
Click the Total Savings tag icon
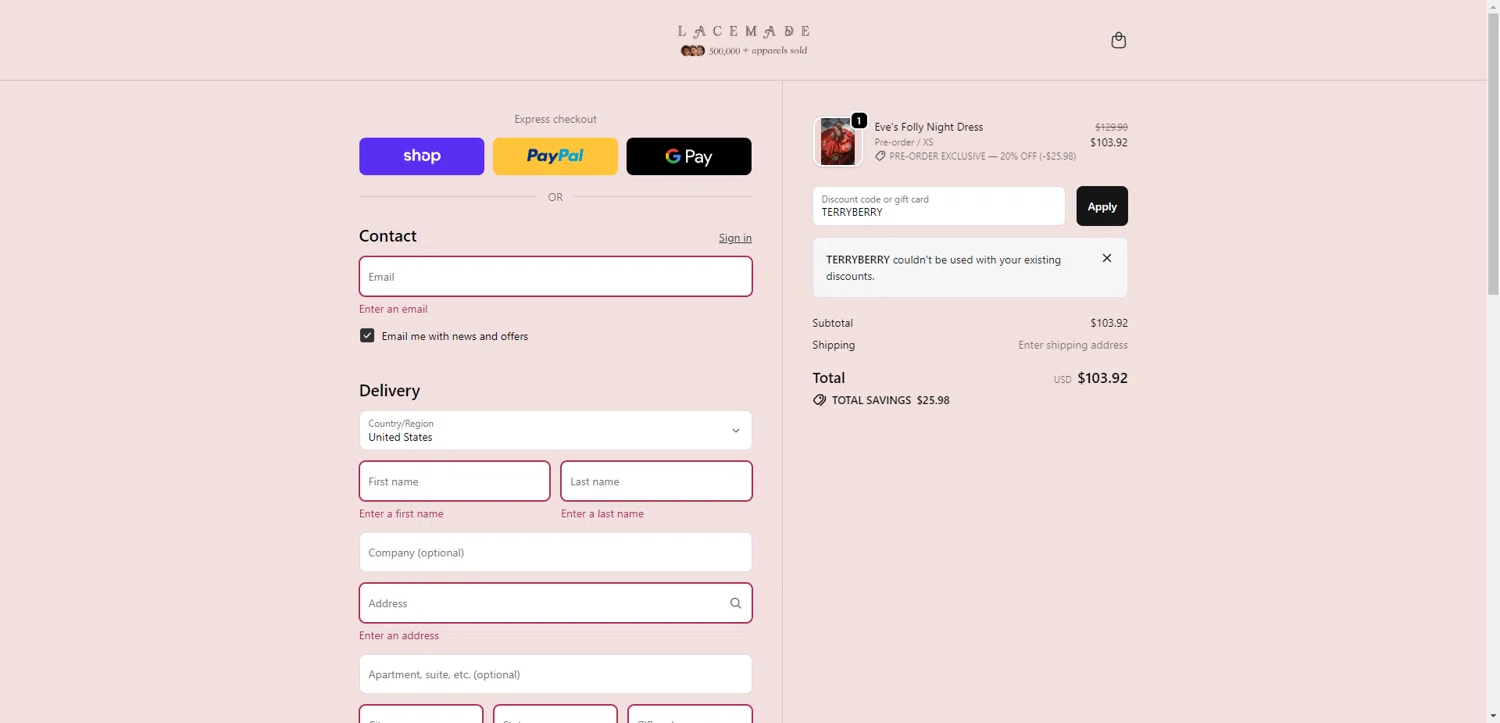tap(819, 400)
